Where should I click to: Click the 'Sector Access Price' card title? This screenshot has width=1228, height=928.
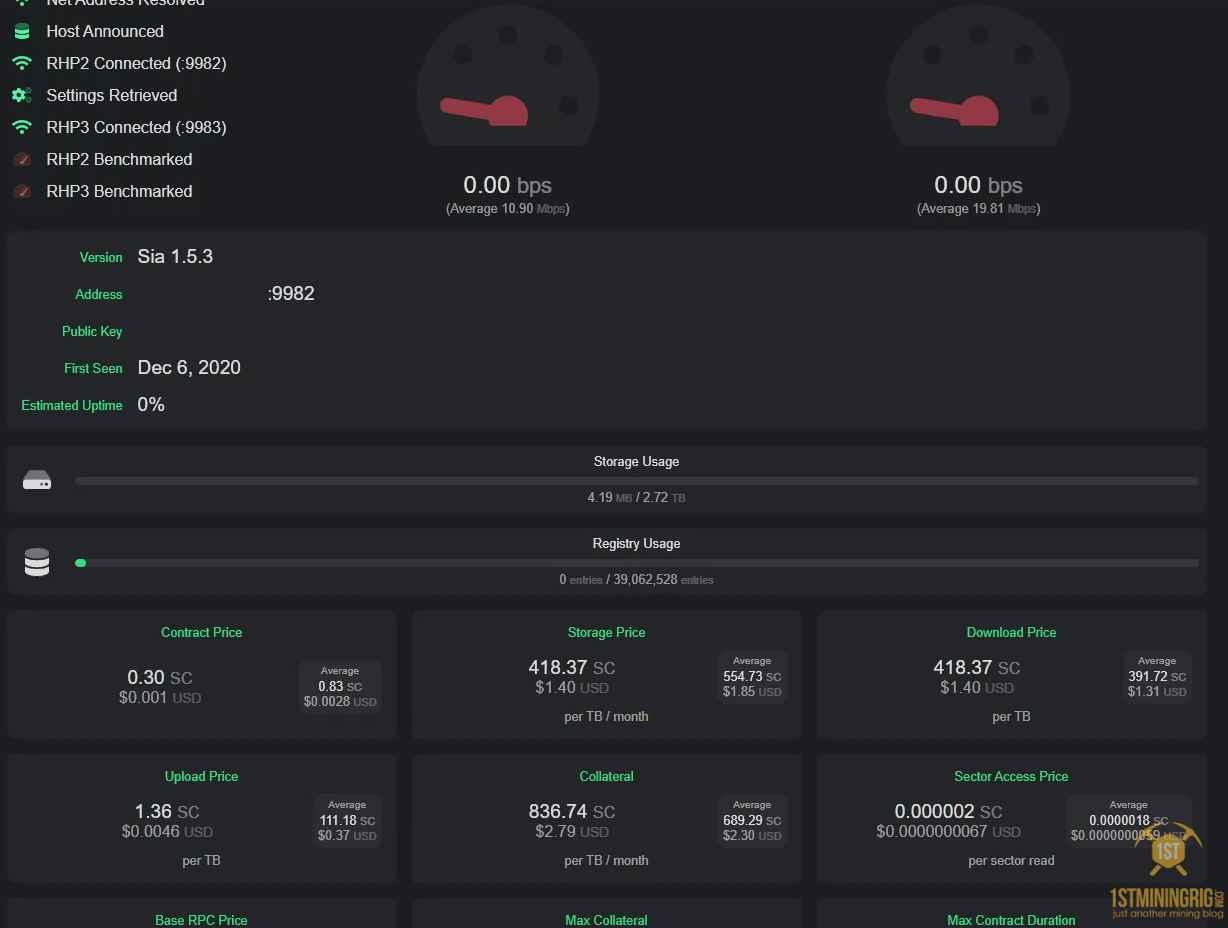[1011, 776]
